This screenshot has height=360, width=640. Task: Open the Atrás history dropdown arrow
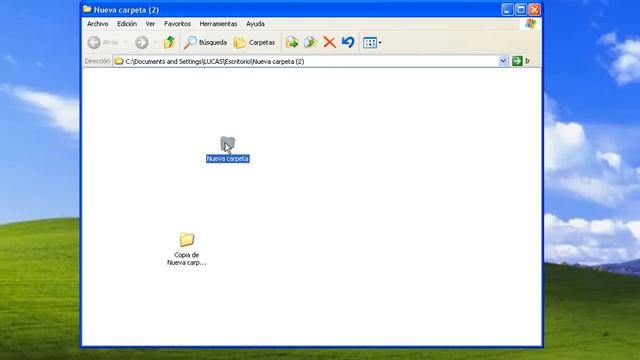[126, 42]
